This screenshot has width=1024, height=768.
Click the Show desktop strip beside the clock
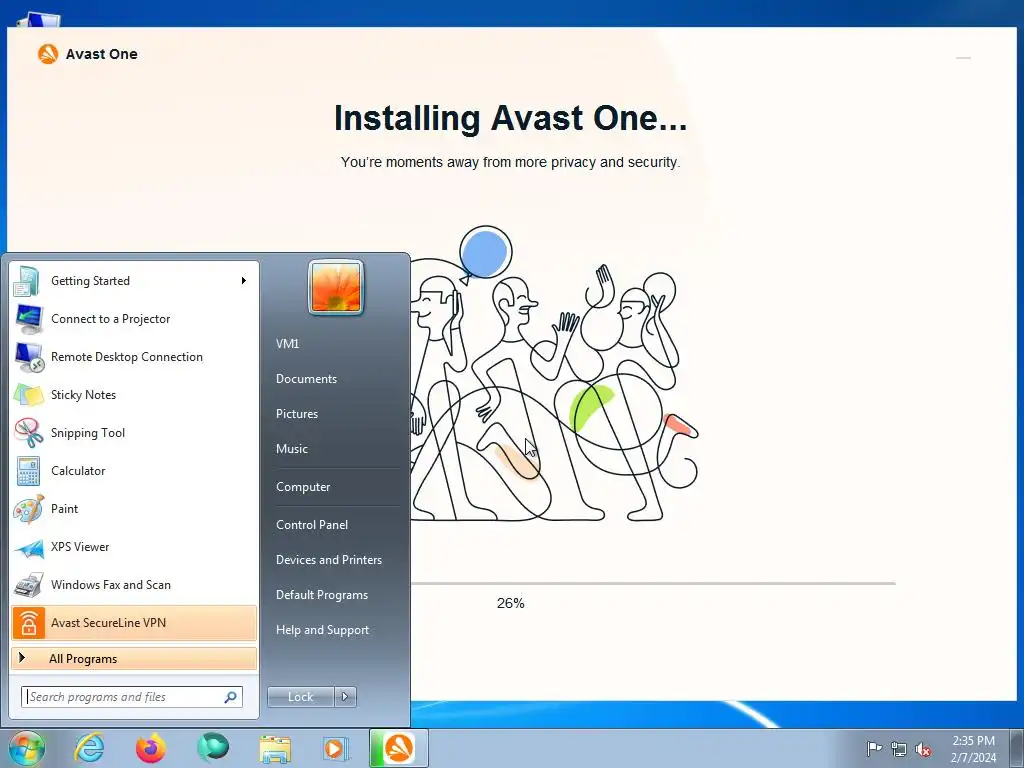(x=1017, y=748)
